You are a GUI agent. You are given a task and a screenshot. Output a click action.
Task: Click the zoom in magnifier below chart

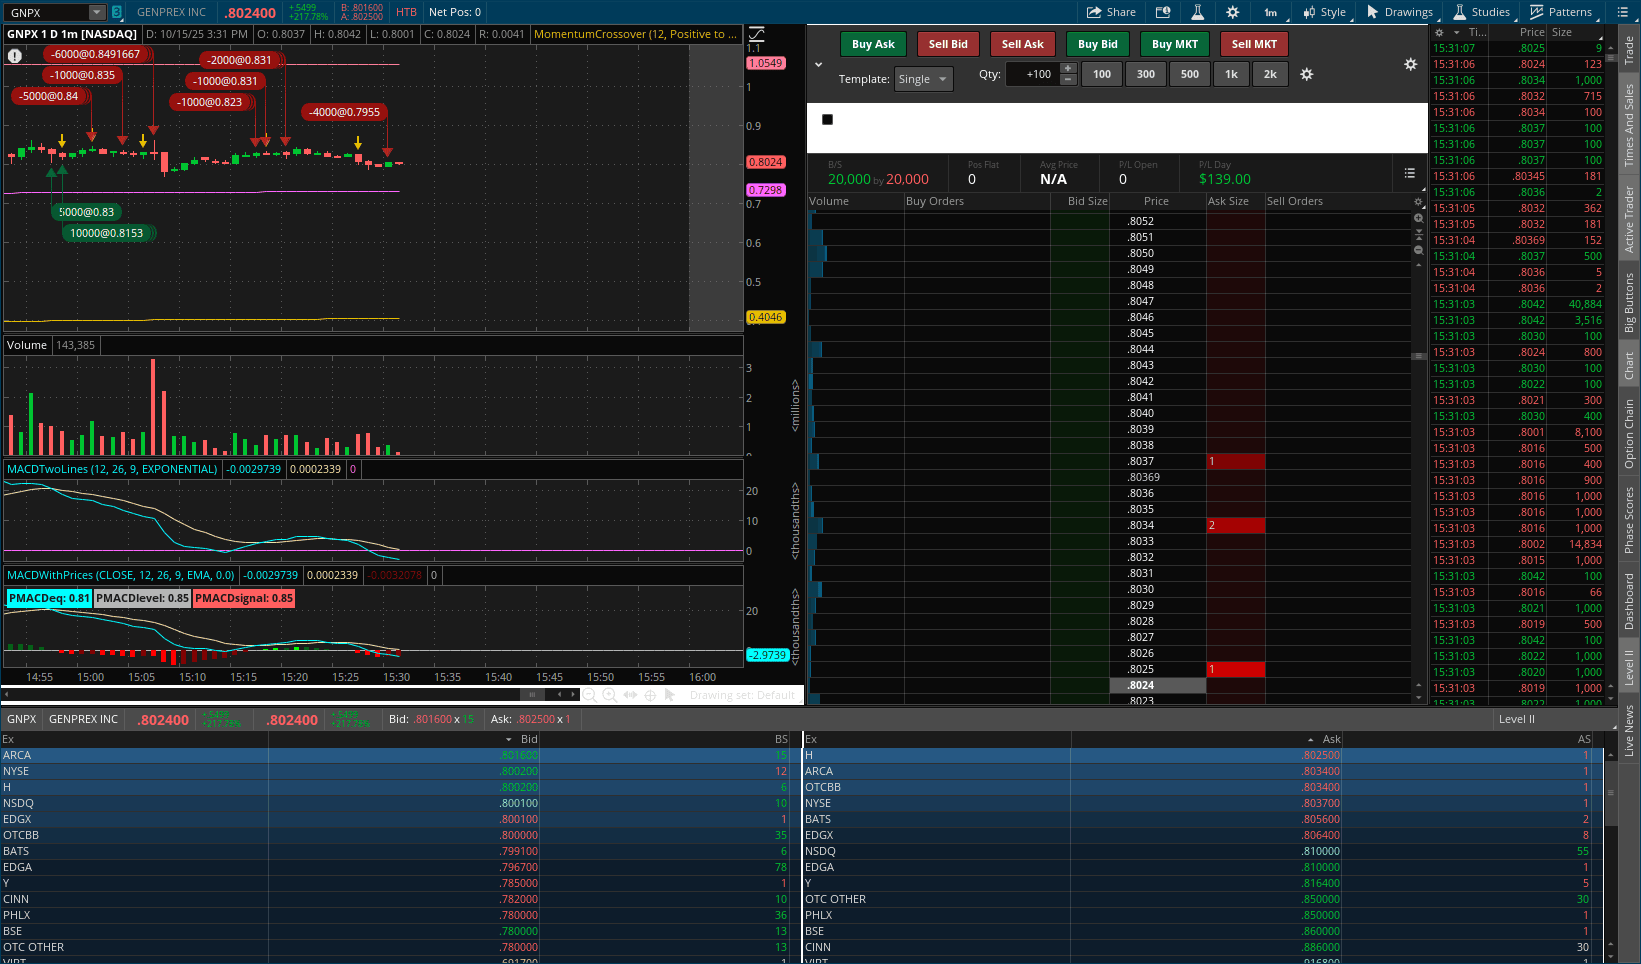[609, 695]
